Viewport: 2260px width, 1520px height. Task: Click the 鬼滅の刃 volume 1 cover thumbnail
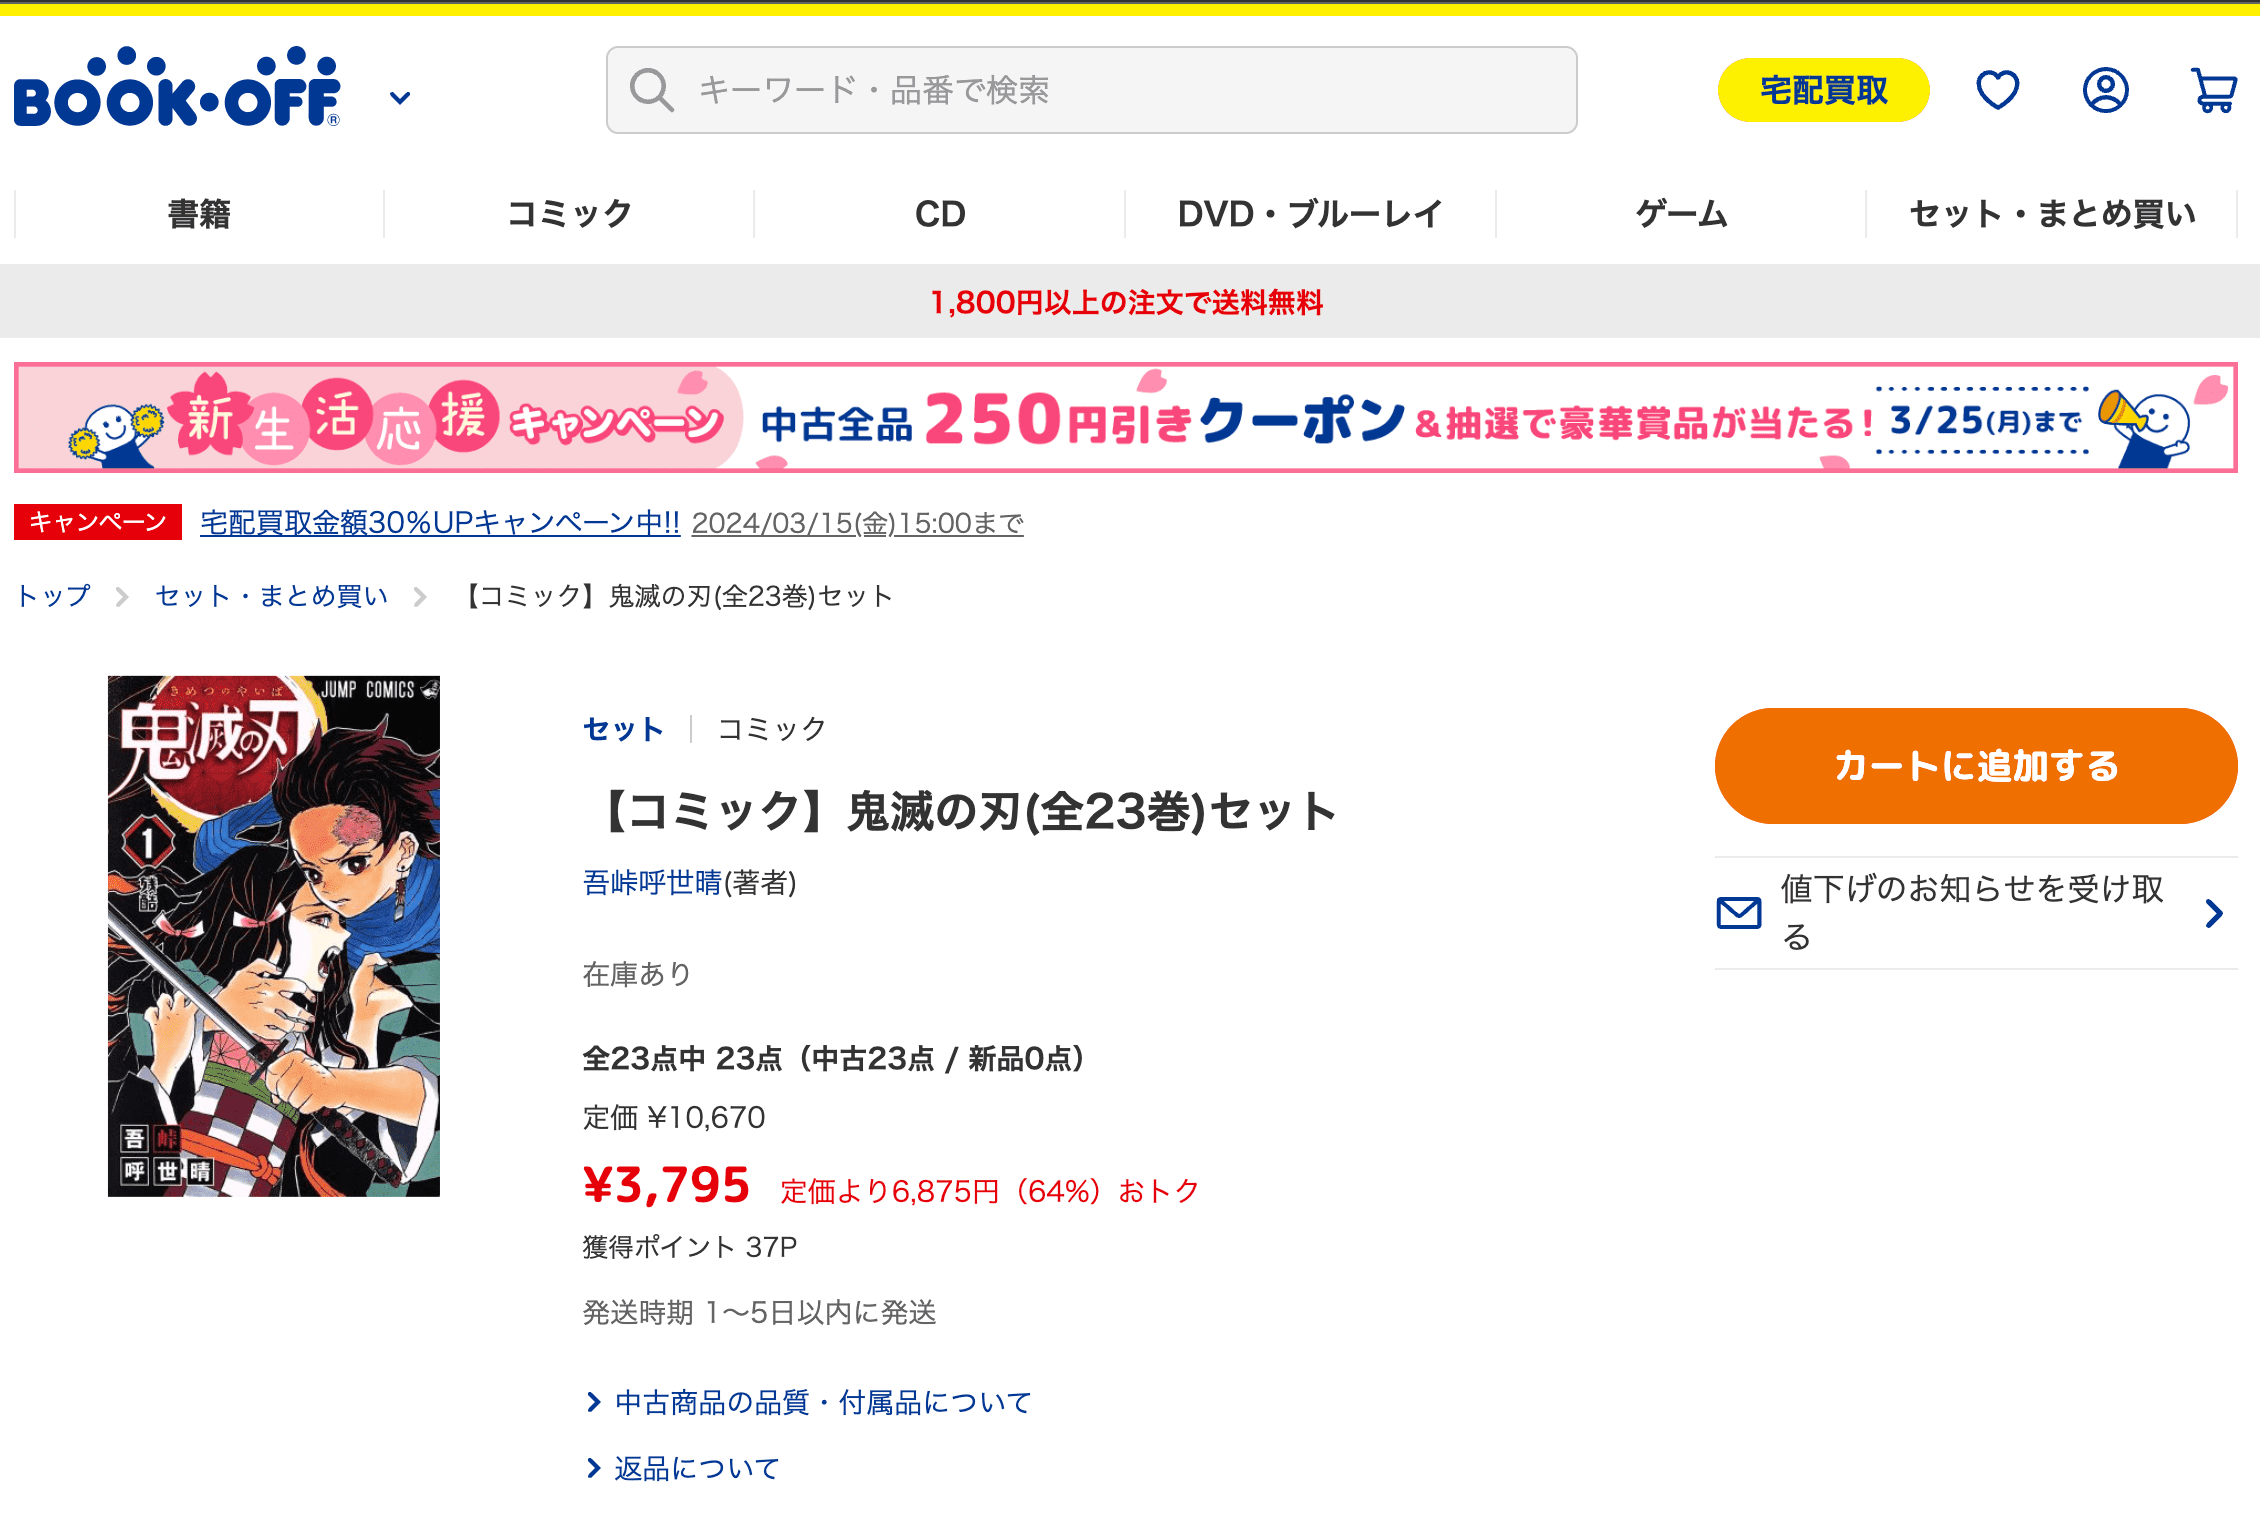click(x=274, y=936)
